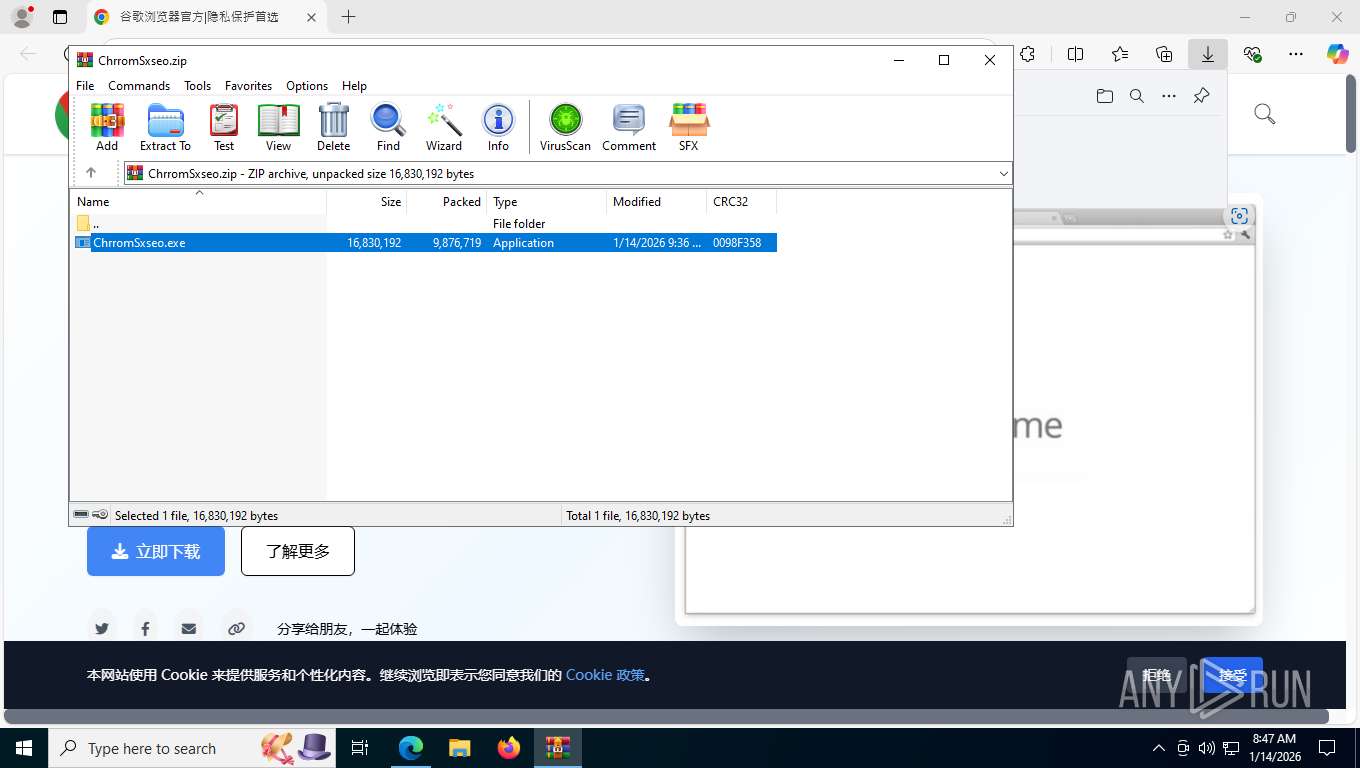Open the Tools menu
This screenshot has height=768, width=1360.
(197, 86)
